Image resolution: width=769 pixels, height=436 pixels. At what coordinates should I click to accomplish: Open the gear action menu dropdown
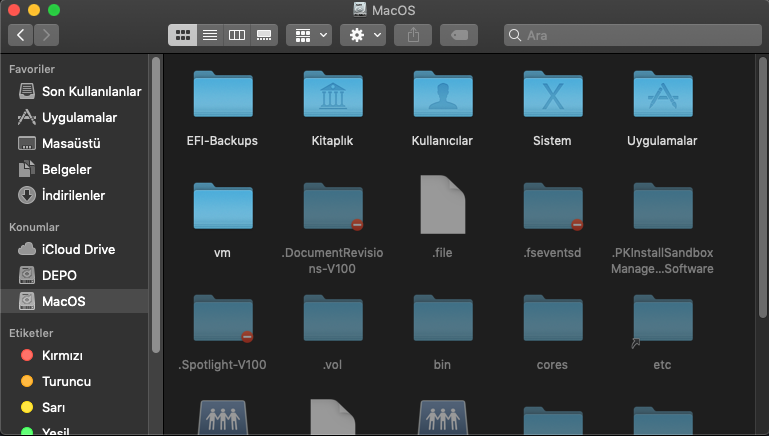pos(364,35)
